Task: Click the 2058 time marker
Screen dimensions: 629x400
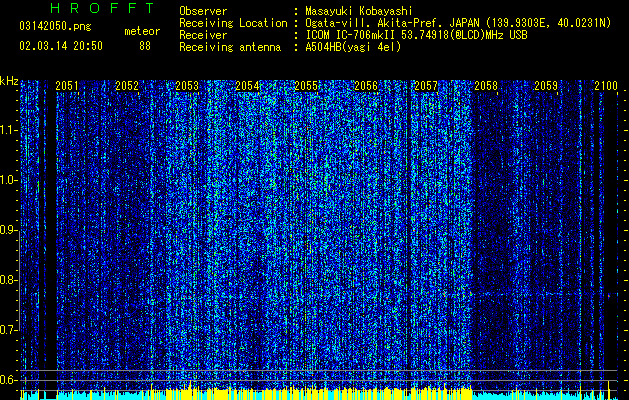Action: click(x=486, y=86)
